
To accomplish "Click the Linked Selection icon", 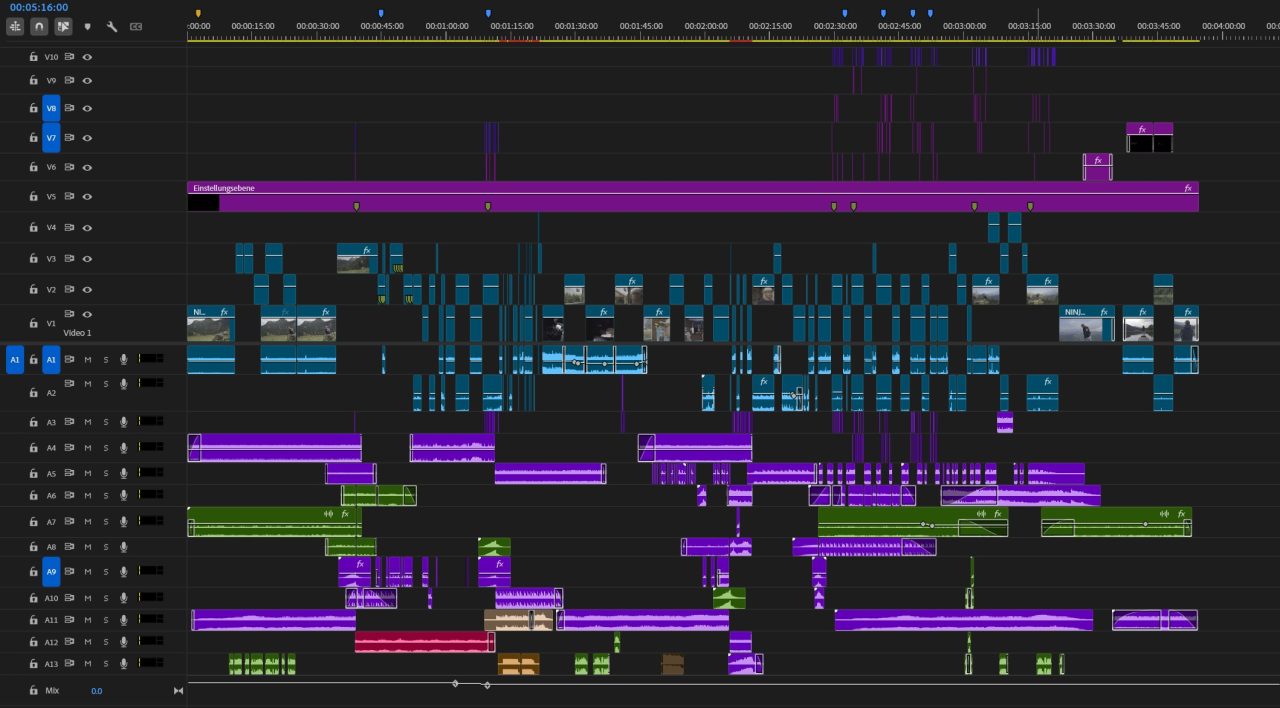I will (63, 27).
